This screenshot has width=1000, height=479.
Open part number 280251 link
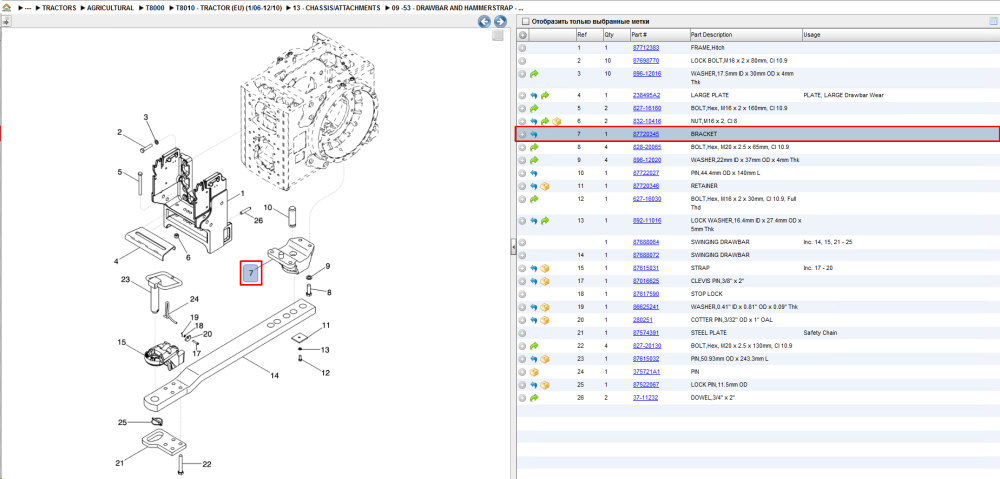(642, 320)
